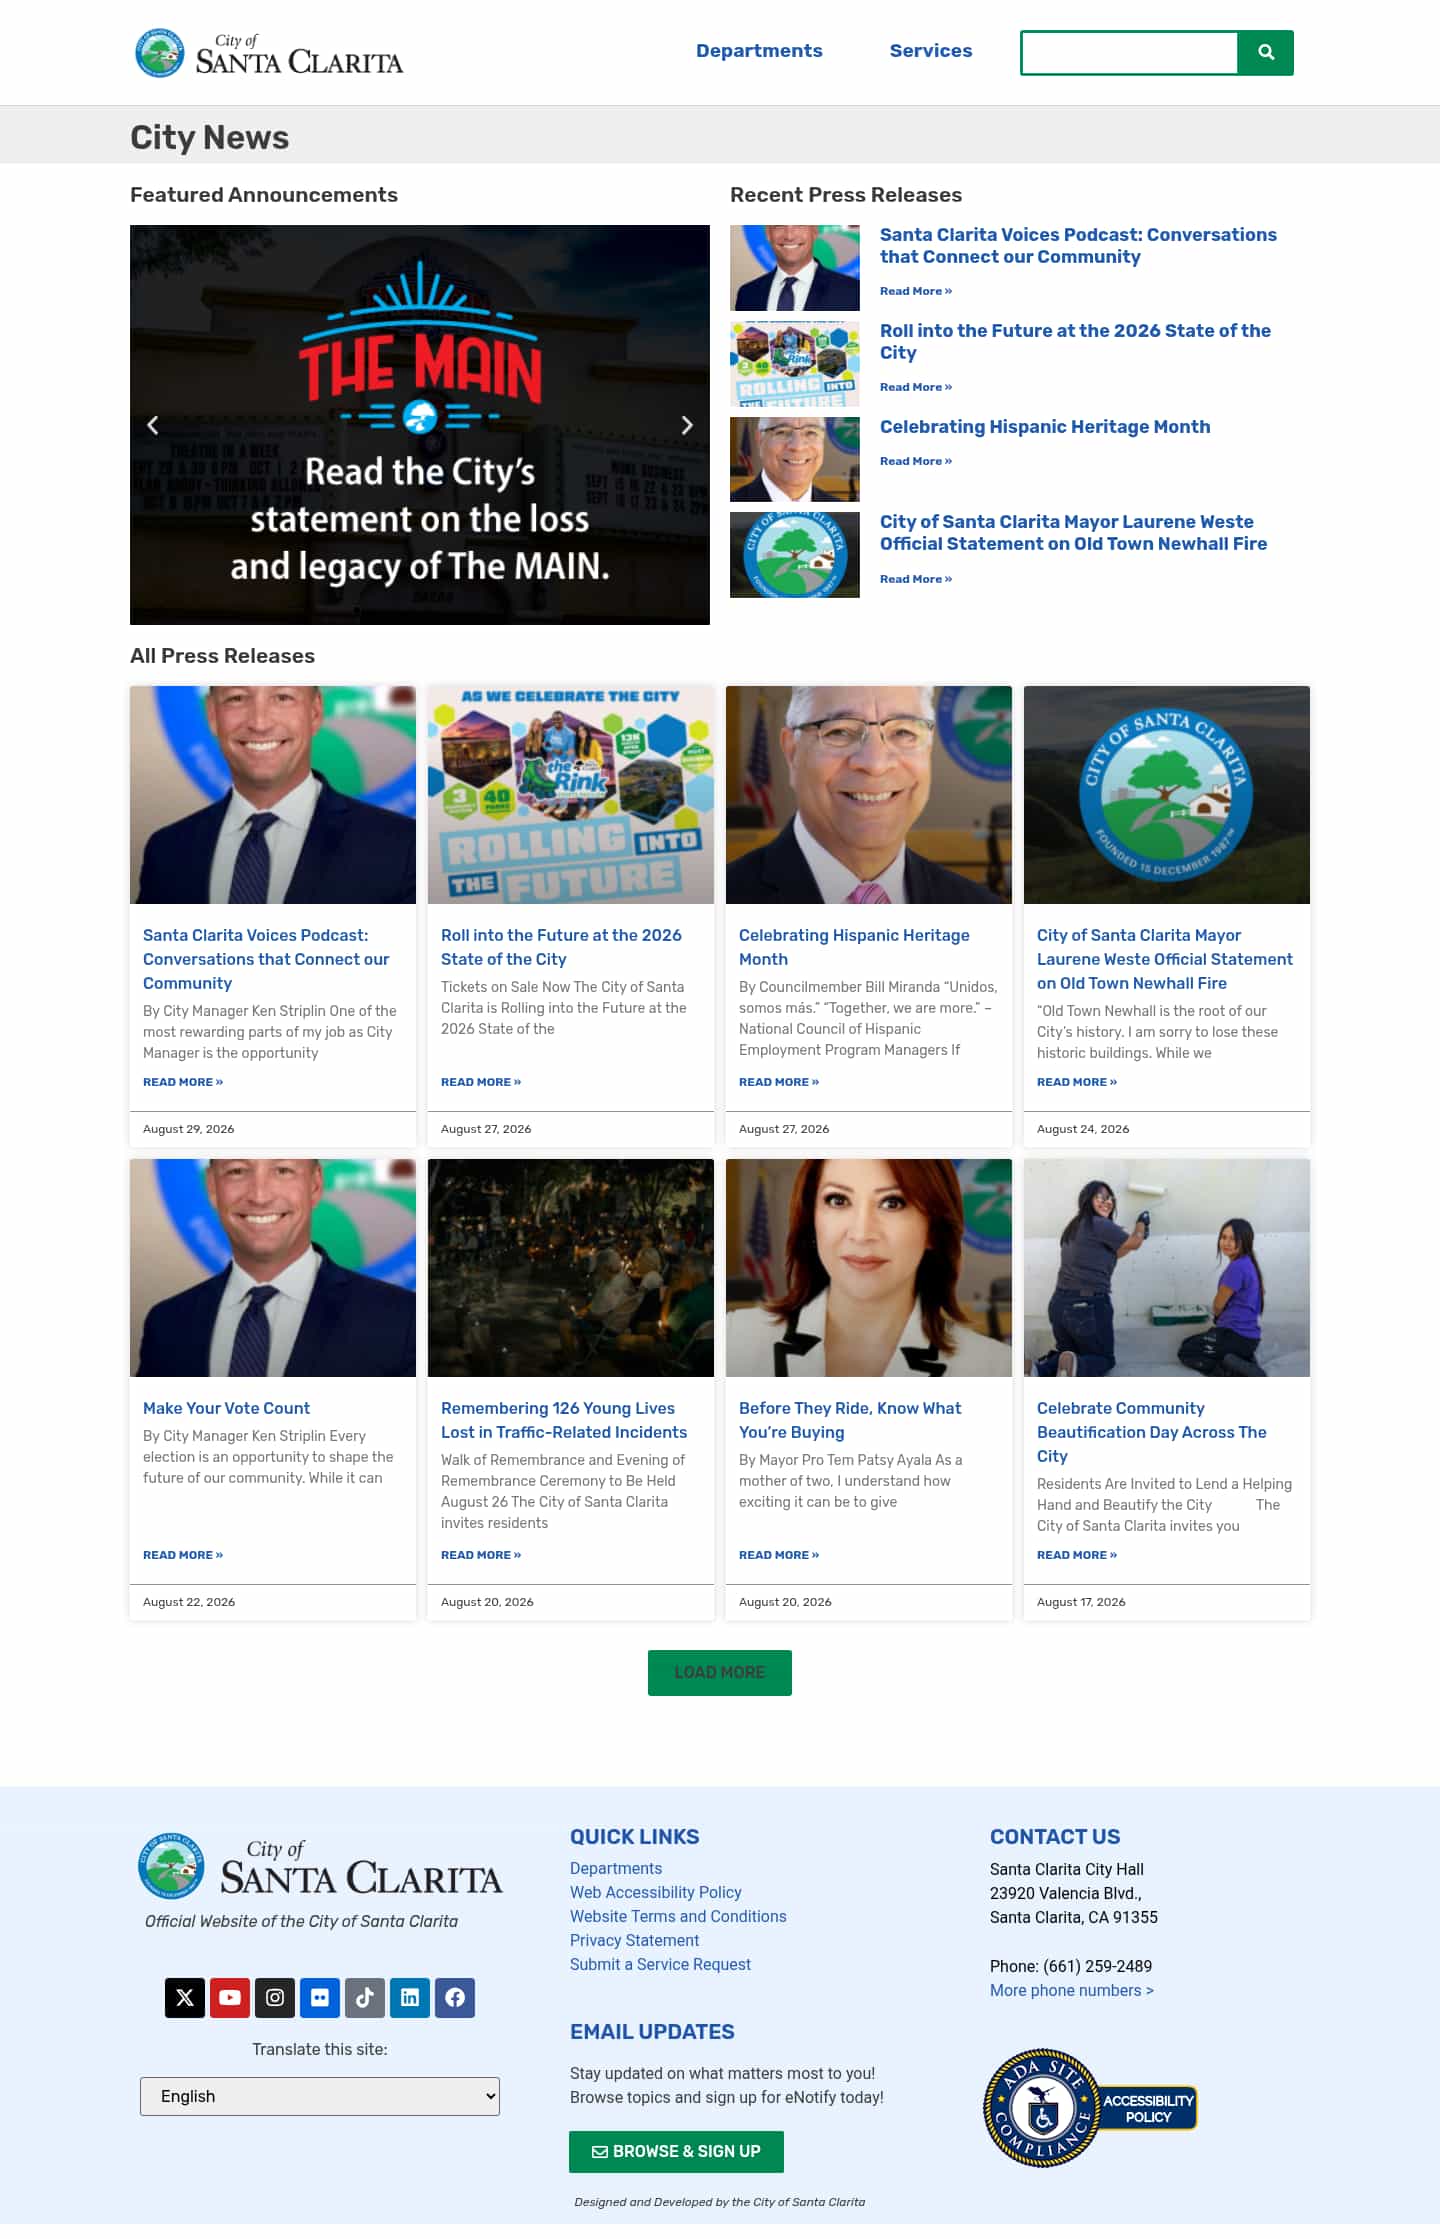Click Read More under recent Hispanic Heritage release

click(916, 461)
